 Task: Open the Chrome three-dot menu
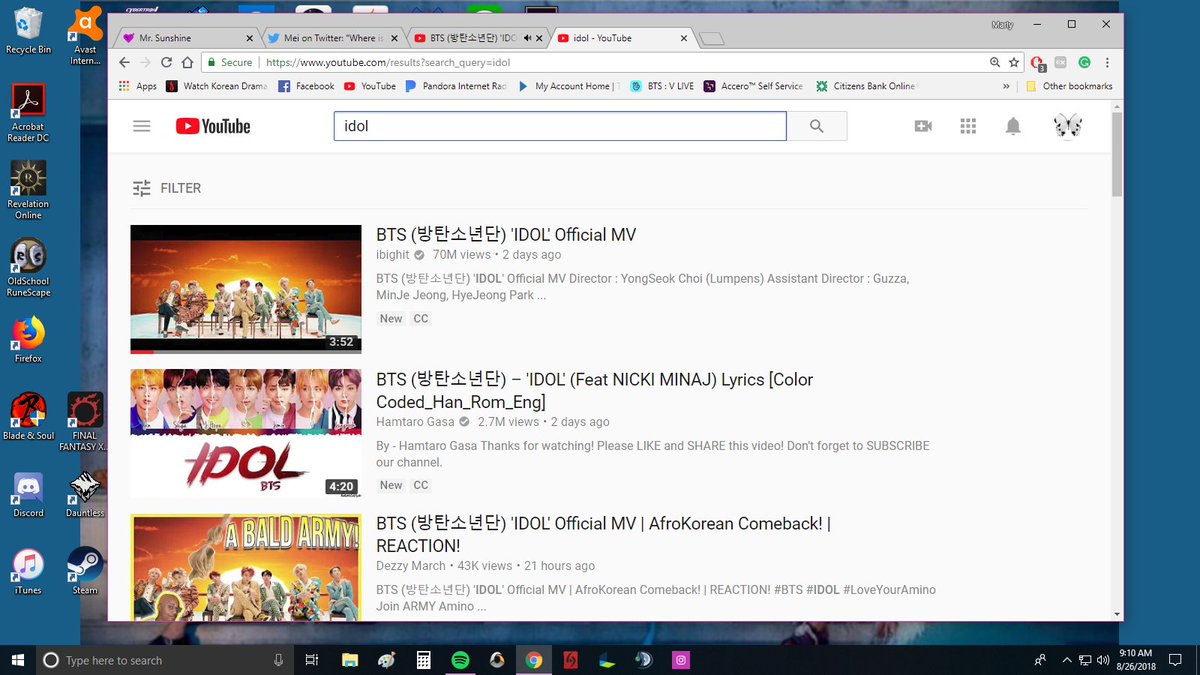point(1107,62)
